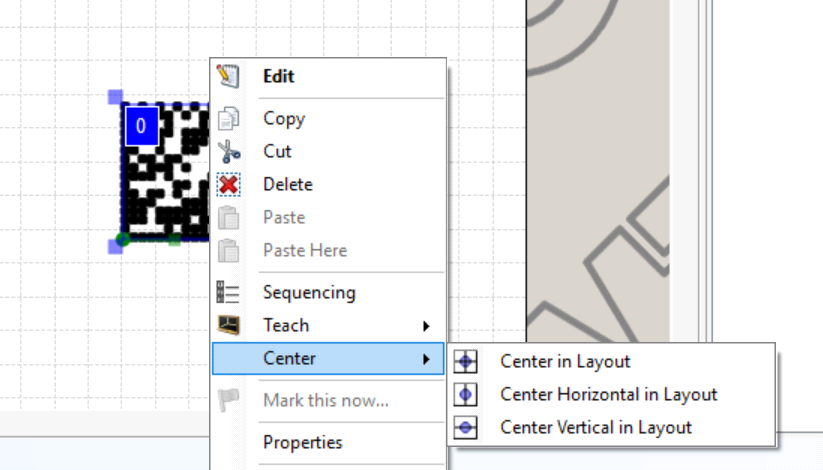Click the red Delete X icon
This screenshot has width=823, height=470.
pyautogui.click(x=228, y=184)
